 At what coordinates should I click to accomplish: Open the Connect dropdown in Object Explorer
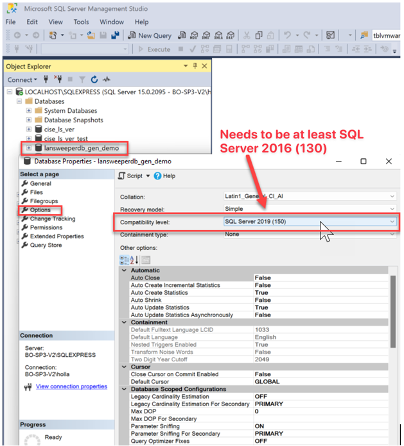coord(22,80)
